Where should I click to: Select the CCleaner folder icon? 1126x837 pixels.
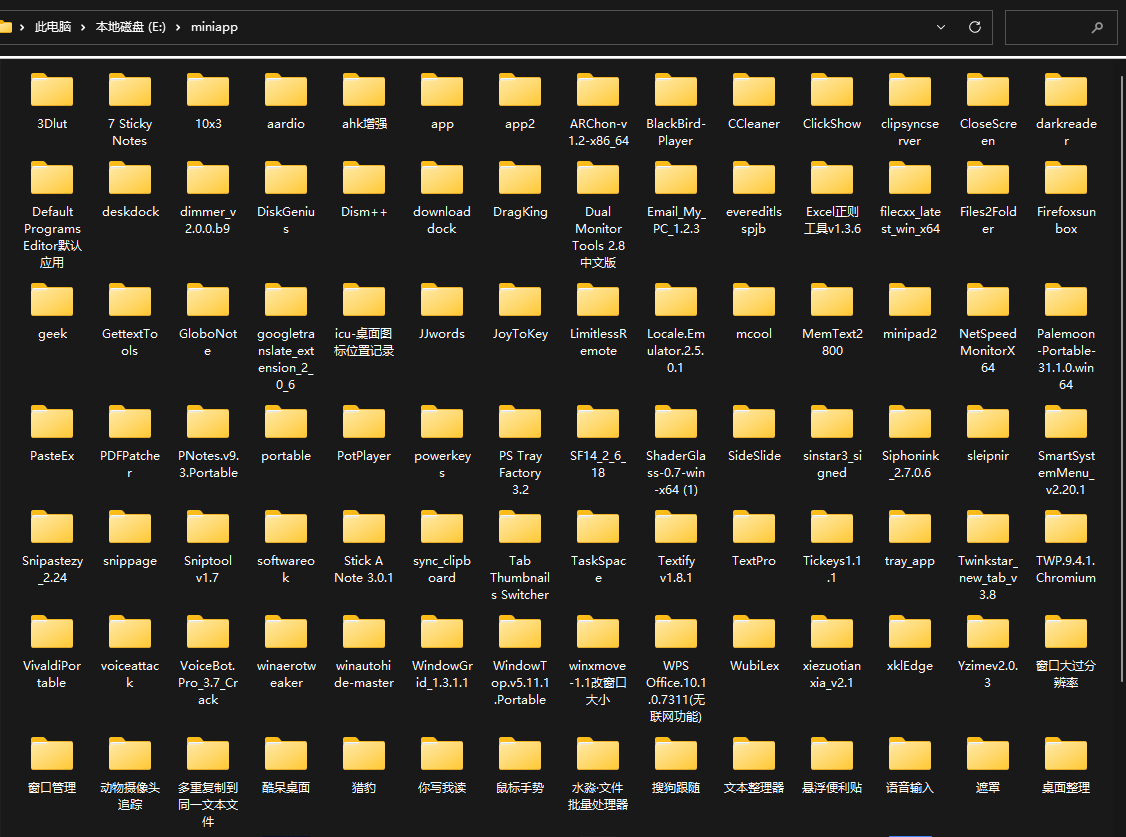[x=754, y=91]
